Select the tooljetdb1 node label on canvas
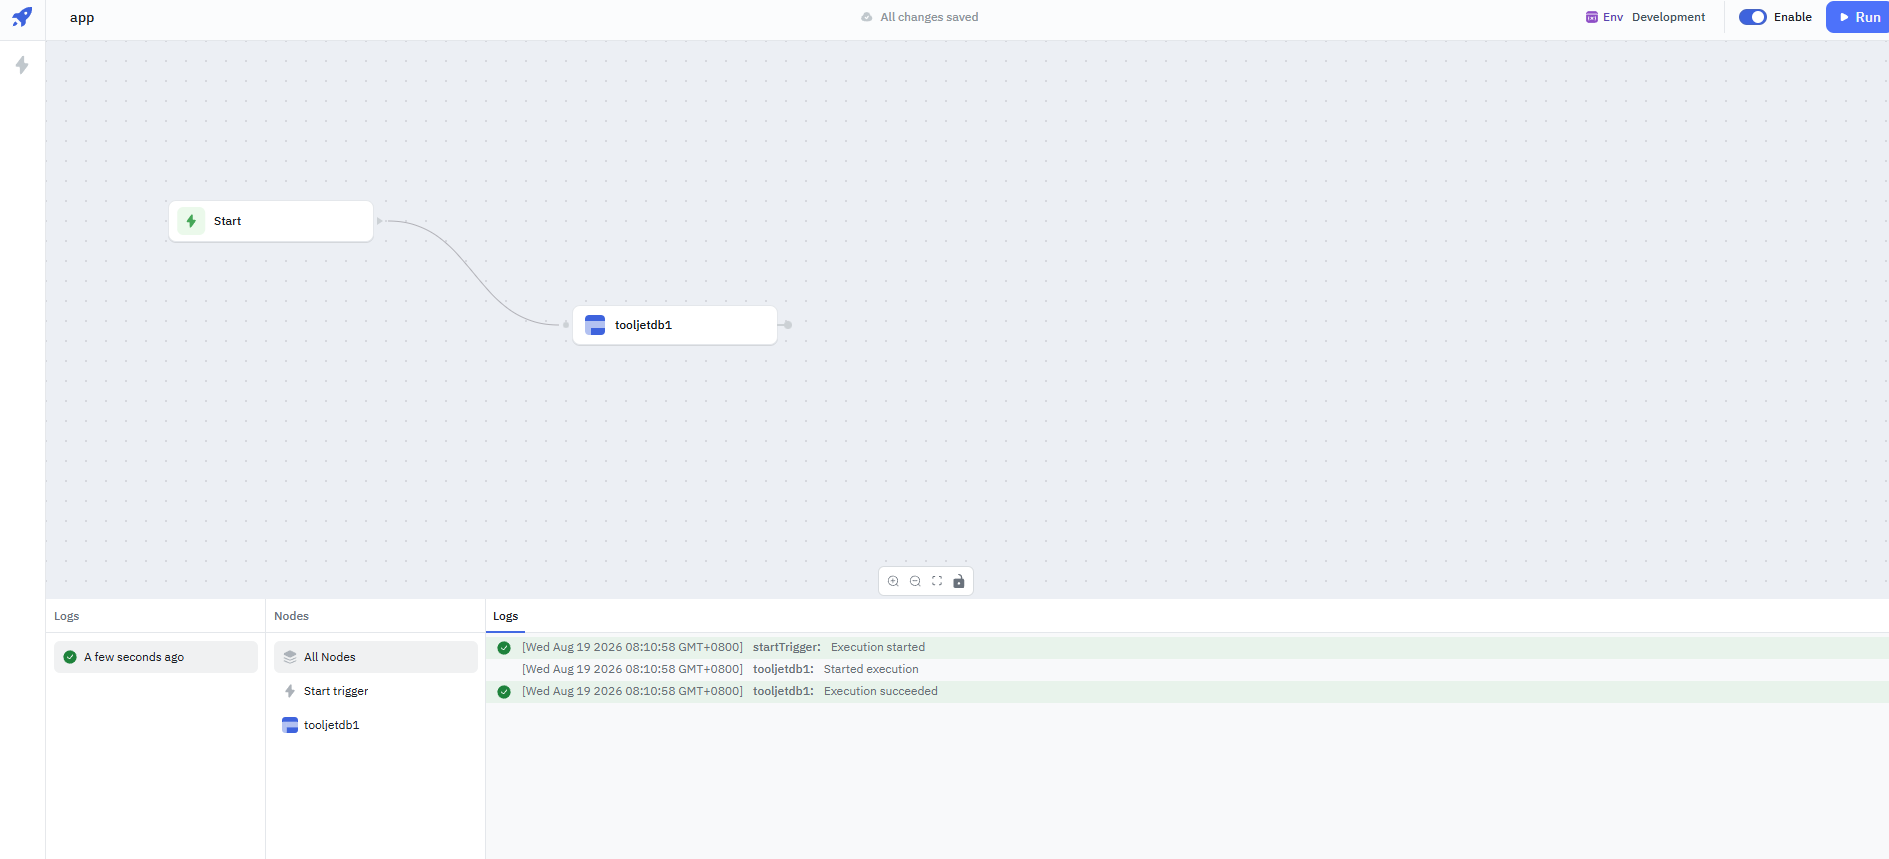 (x=643, y=325)
